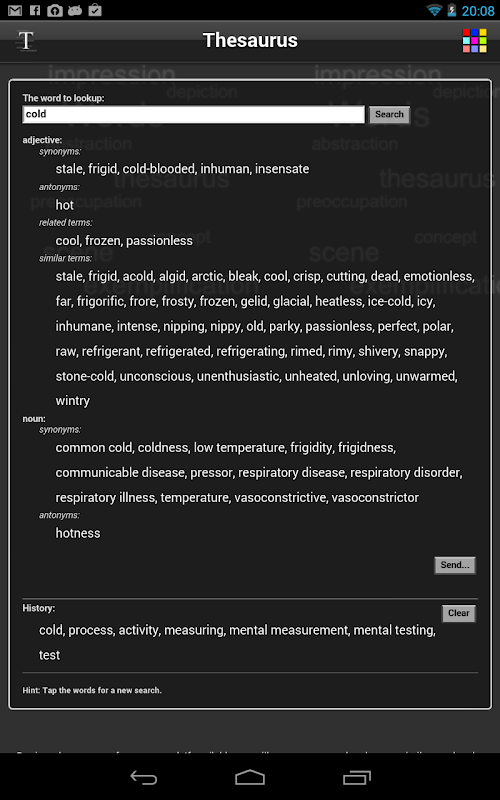The width and height of the screenshot is (500, 800).
Task: Focus the word lookup input field
Action: point(193,114)
